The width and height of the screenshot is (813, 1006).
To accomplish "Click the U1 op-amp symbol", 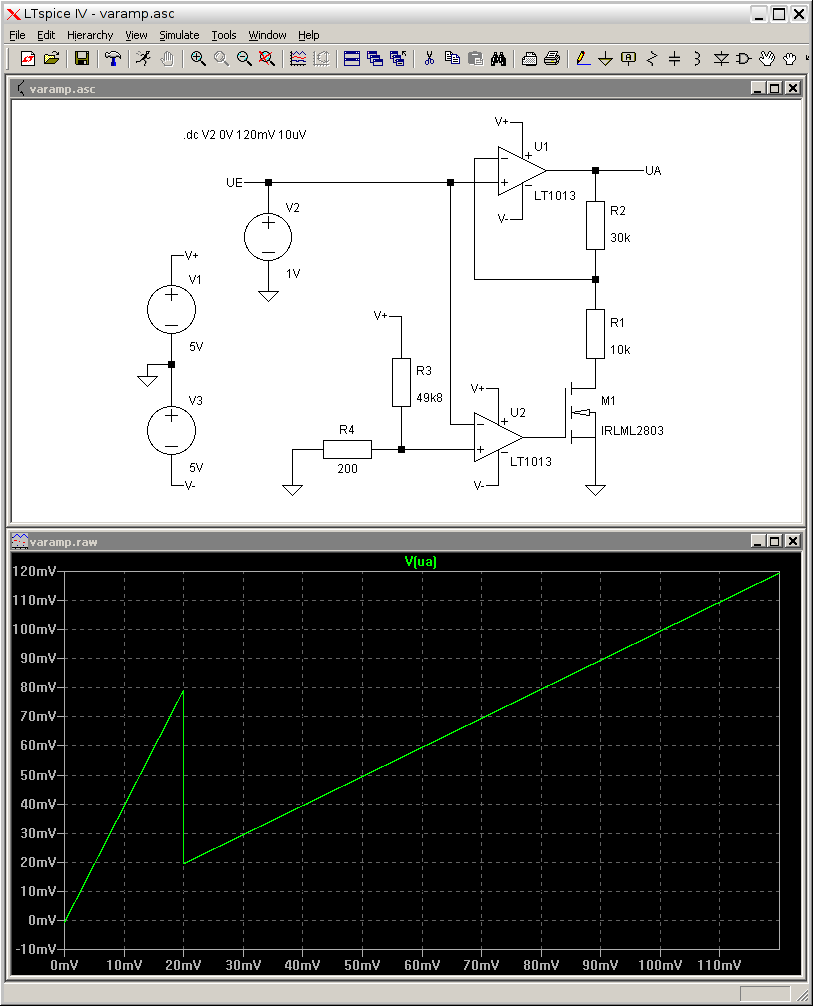I will 522,171.
